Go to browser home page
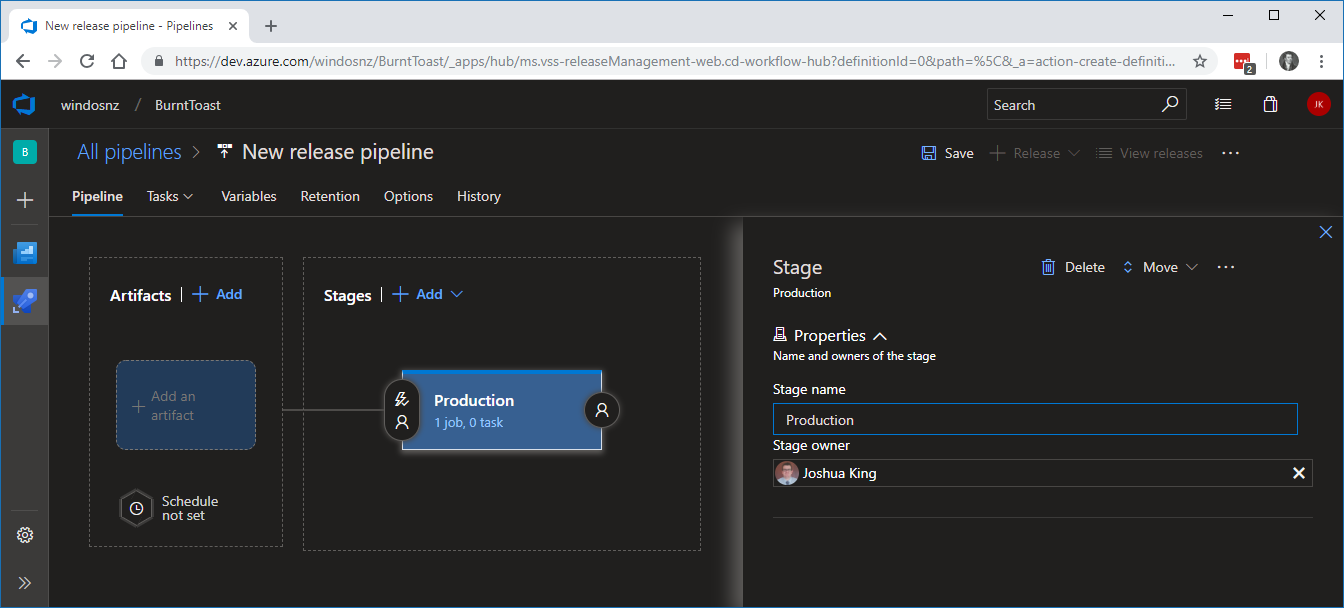 (x=119, y=61)
